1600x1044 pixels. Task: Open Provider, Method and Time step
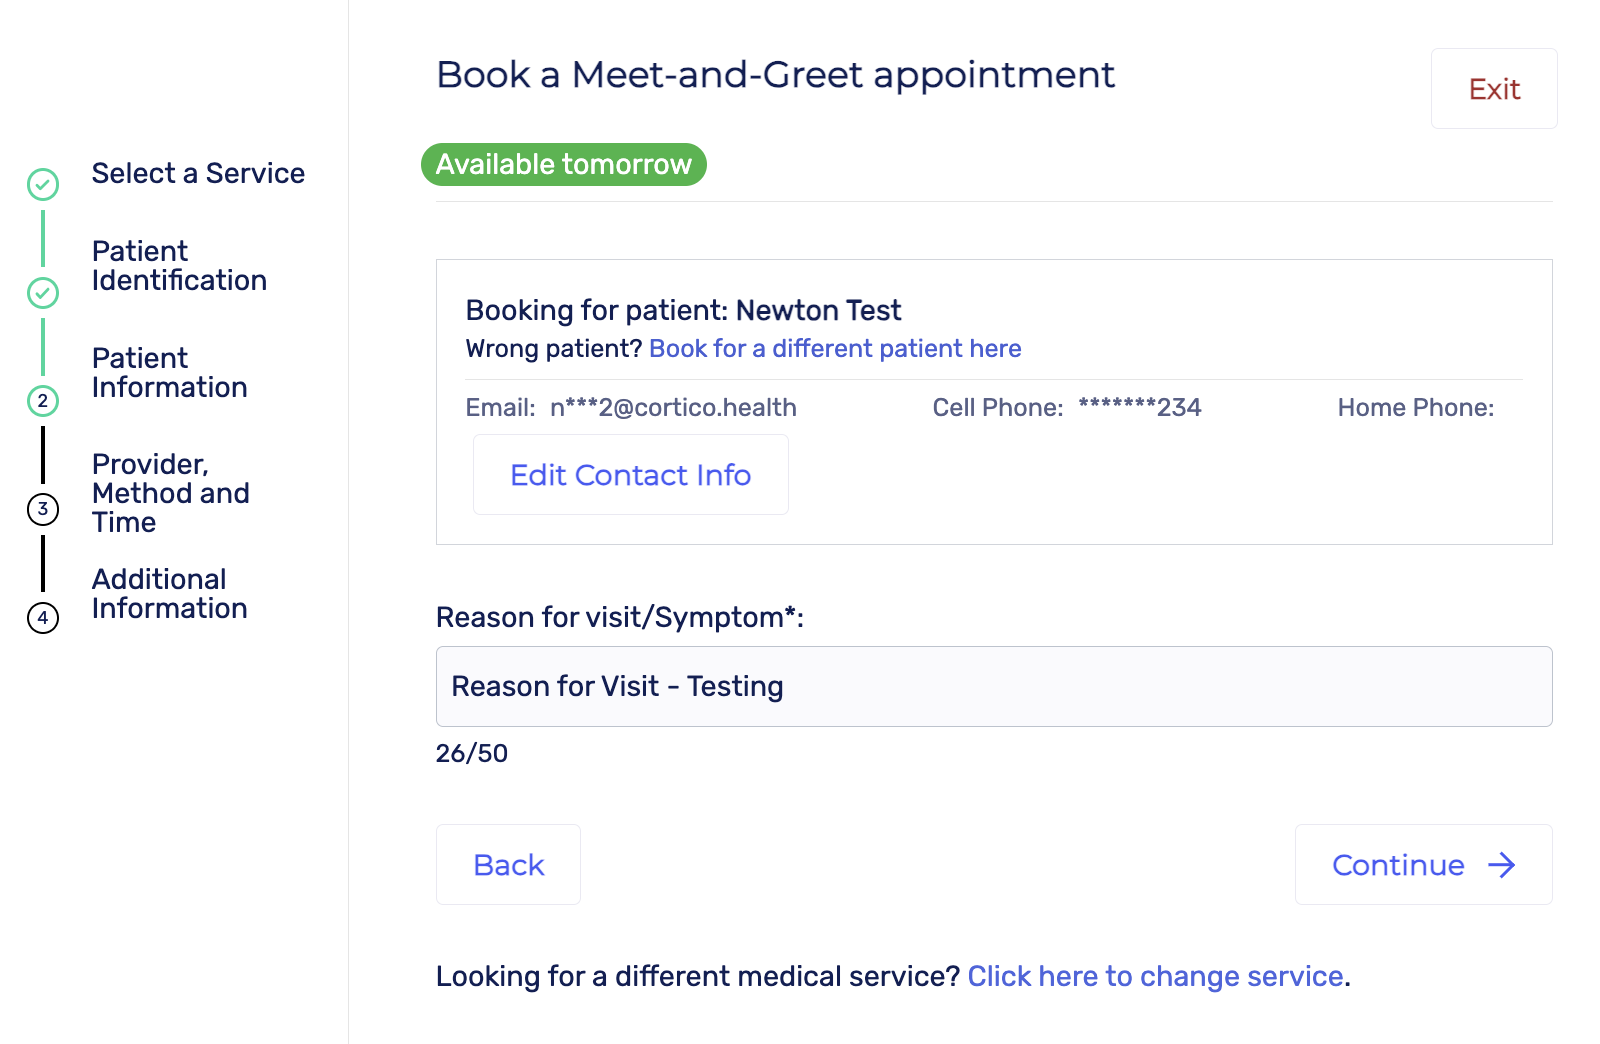pos(170,493)
